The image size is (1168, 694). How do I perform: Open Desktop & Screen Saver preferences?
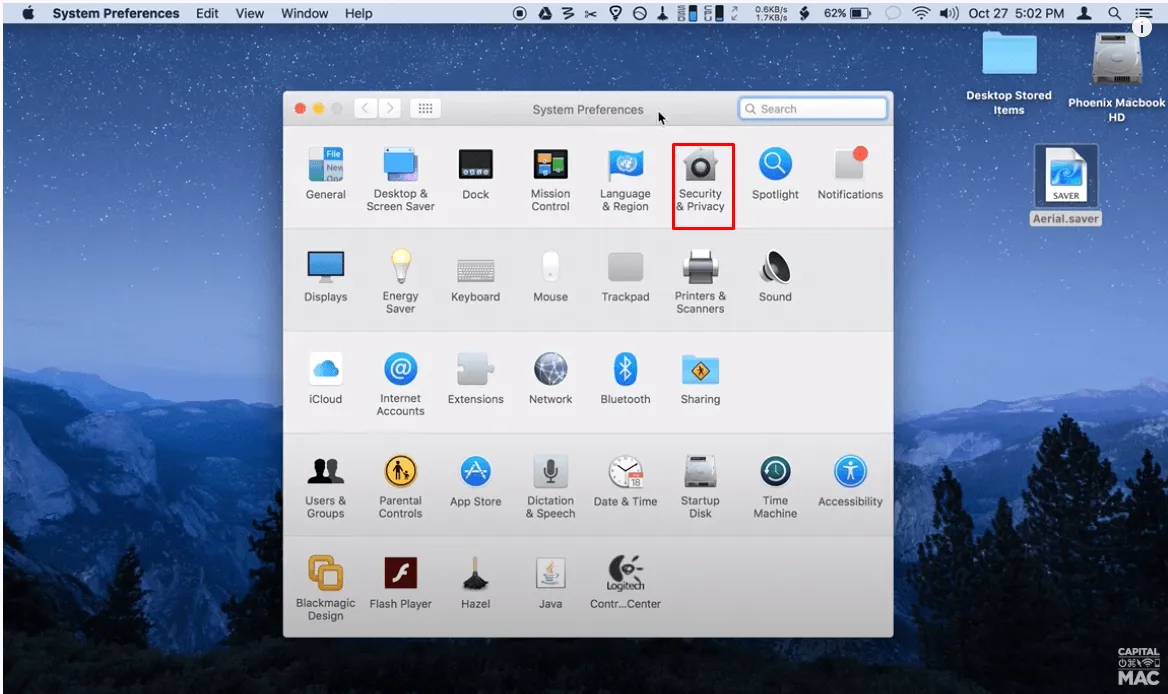click(400, 179)
